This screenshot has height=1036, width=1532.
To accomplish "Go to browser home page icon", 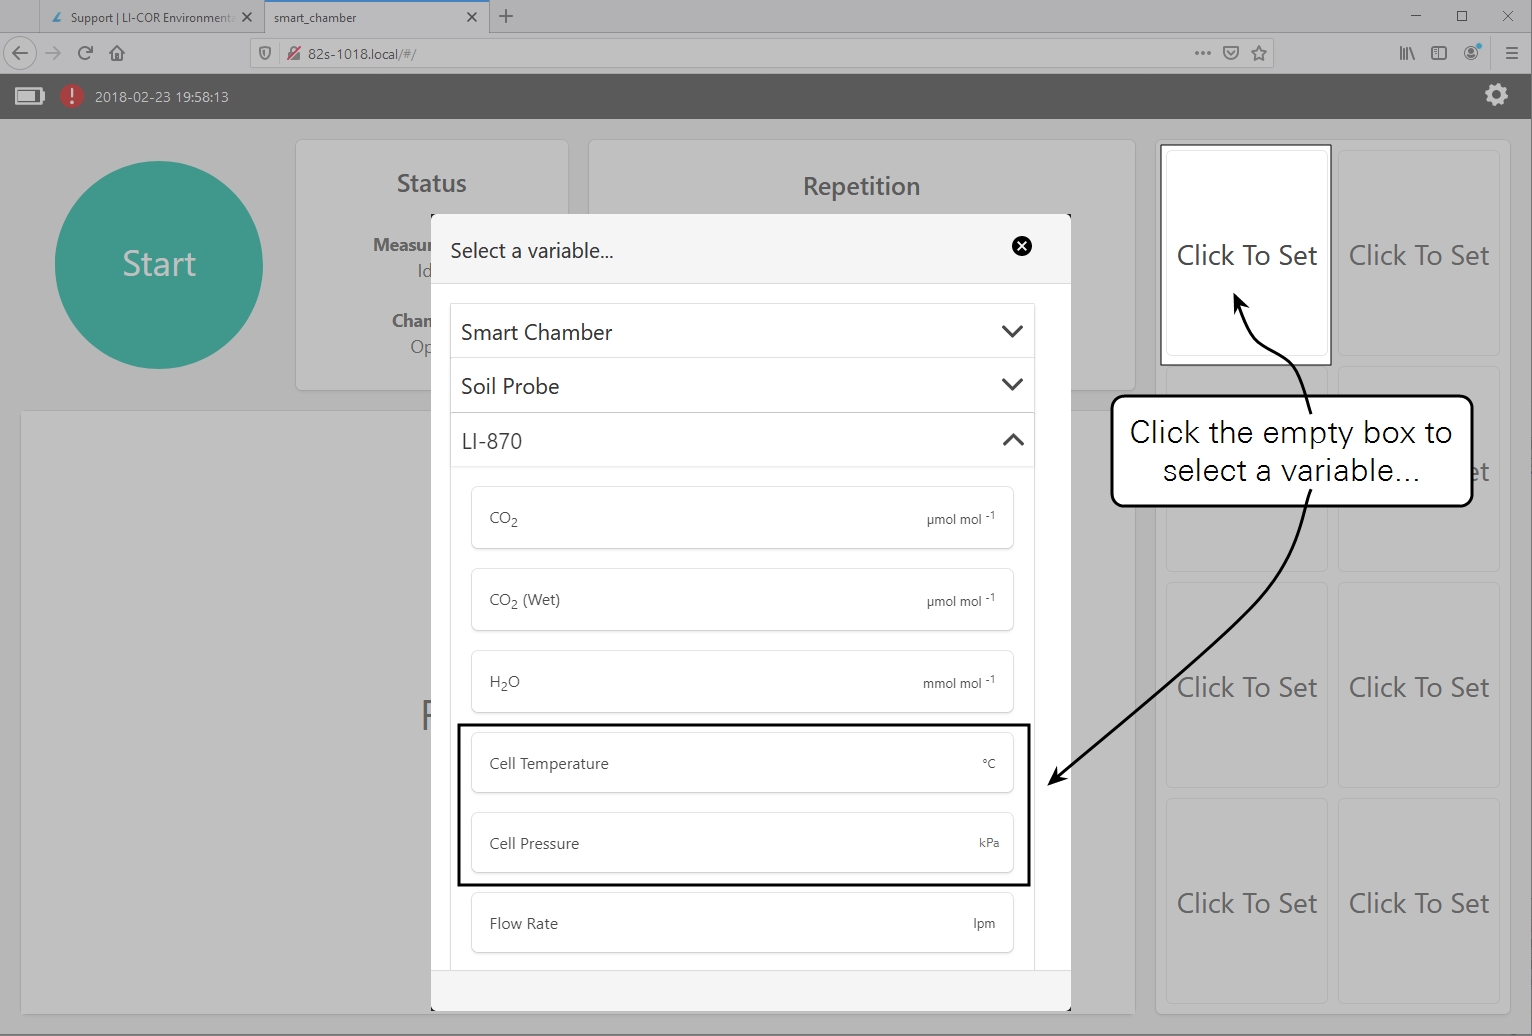I will pyautogui.click(x=117, y=53).
